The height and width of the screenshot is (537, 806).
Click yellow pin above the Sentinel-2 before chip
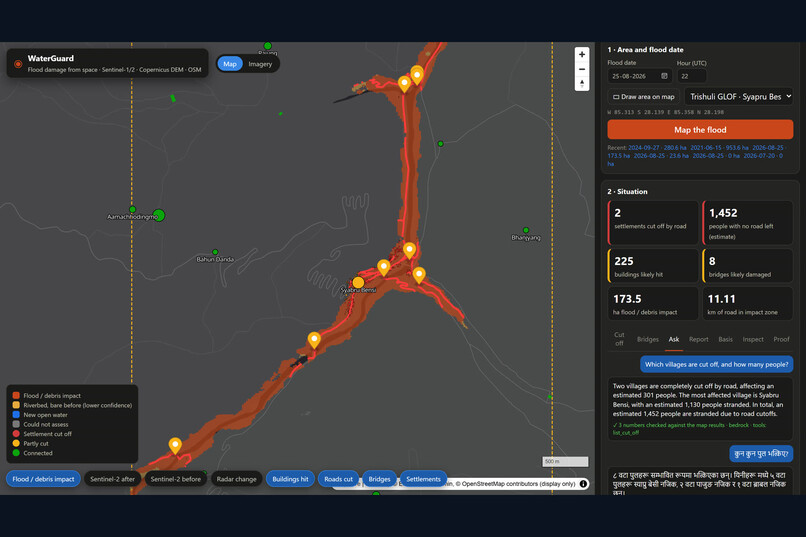[x=175, y=445]
